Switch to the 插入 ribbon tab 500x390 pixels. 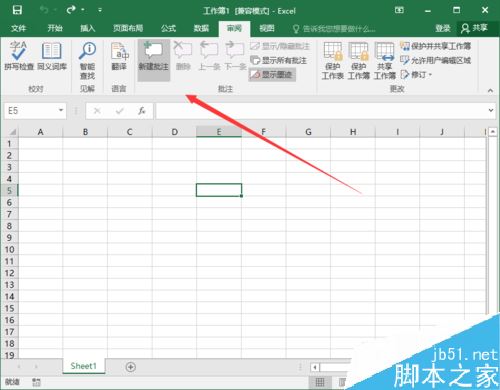coord(88,28)
